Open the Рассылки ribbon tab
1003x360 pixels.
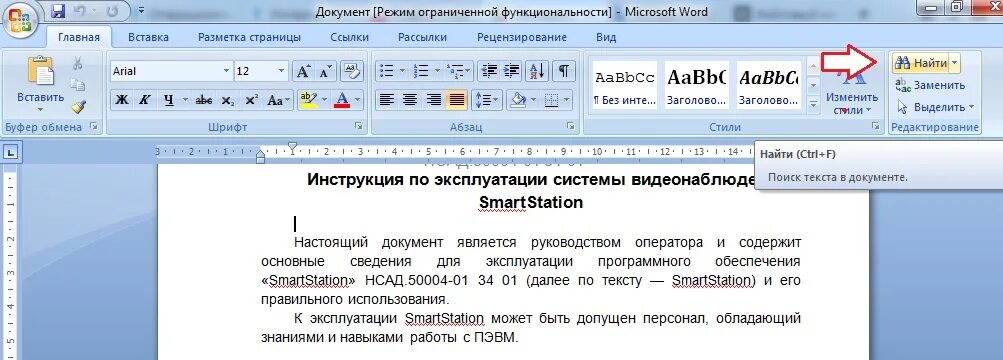pos(422,37)
